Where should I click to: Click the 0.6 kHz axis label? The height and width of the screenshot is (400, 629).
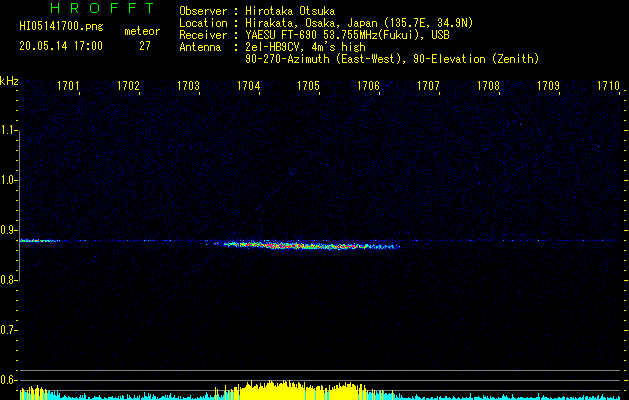(8, 380)
